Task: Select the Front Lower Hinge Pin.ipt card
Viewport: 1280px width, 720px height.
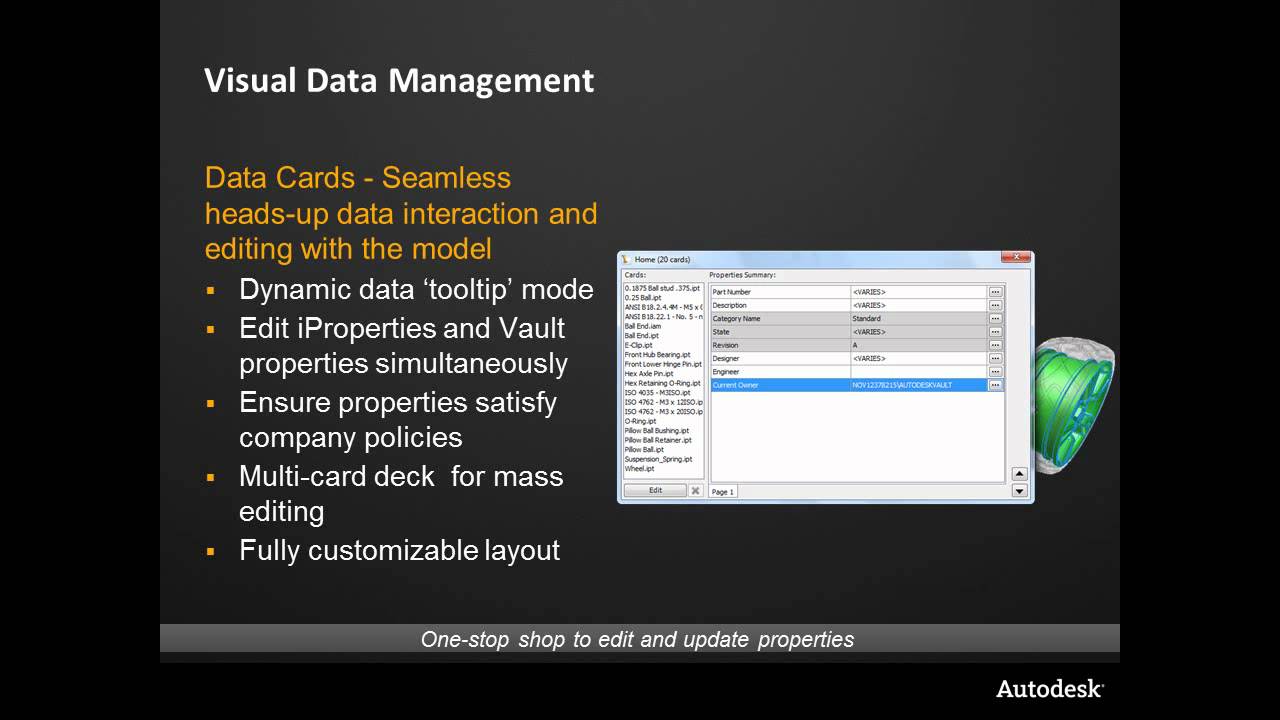Action: [663, 364]
